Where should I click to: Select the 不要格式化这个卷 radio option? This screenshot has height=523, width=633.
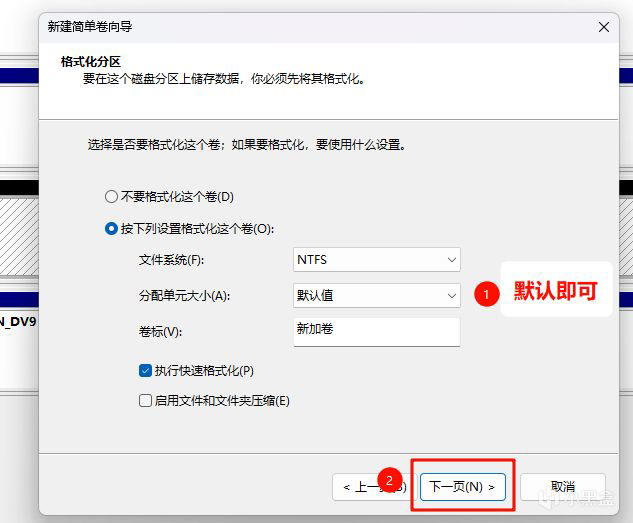click(111, 197)
